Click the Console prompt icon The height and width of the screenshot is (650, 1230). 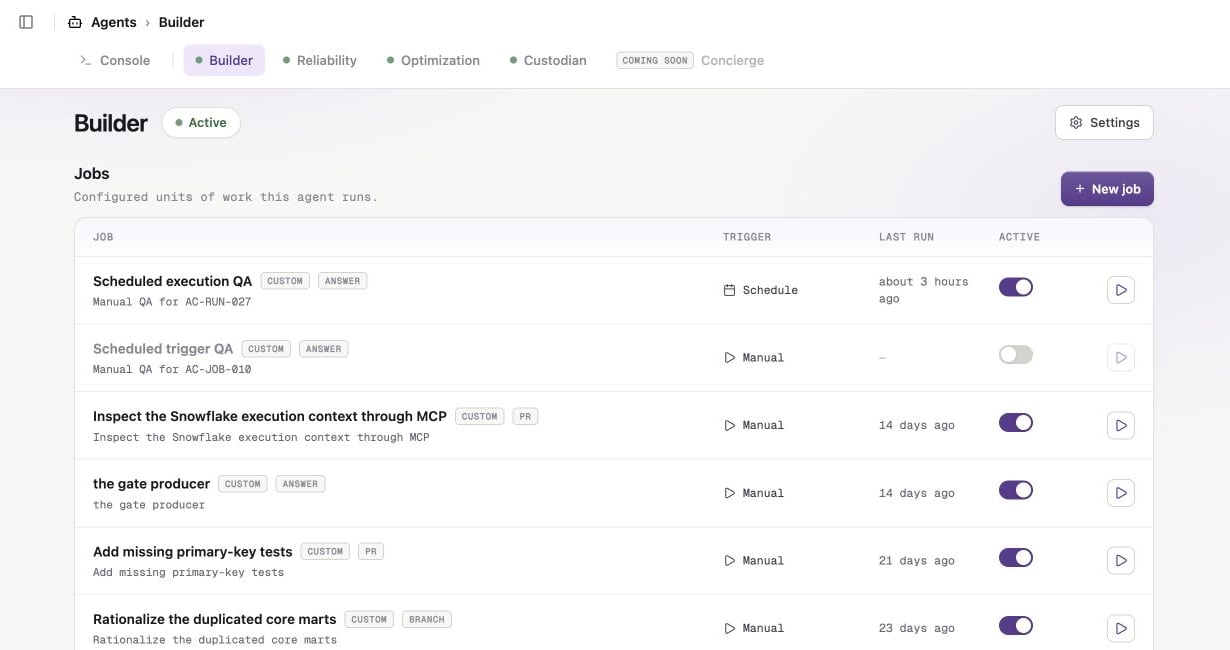86,60
